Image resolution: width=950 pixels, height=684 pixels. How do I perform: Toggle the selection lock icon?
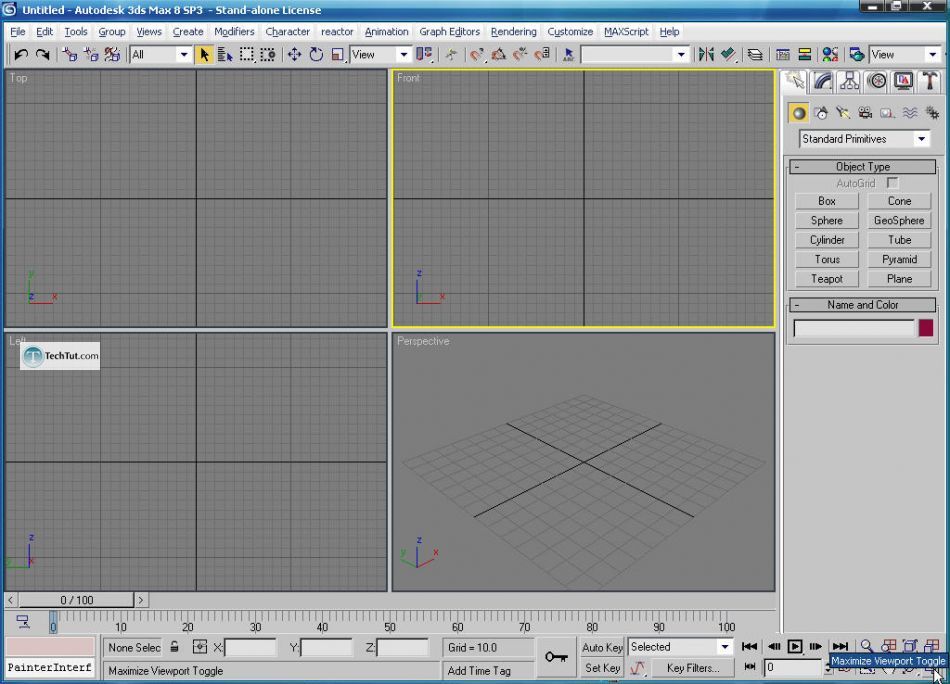pos(175,647)
